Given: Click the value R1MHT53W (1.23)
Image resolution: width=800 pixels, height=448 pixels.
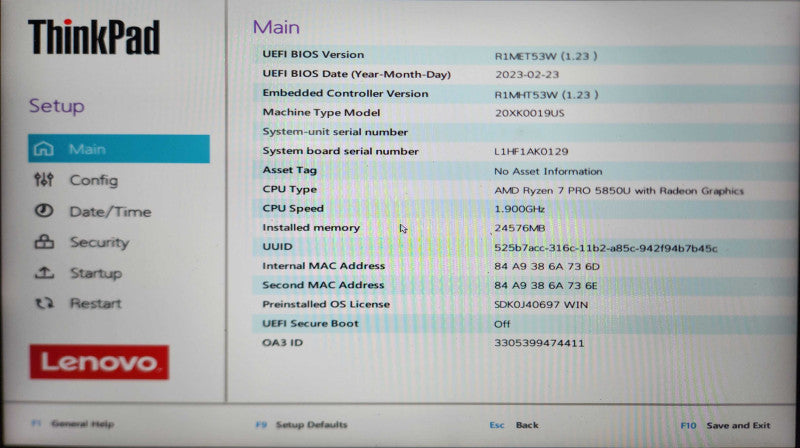Looking at the screenshot, I should point(546,95).
